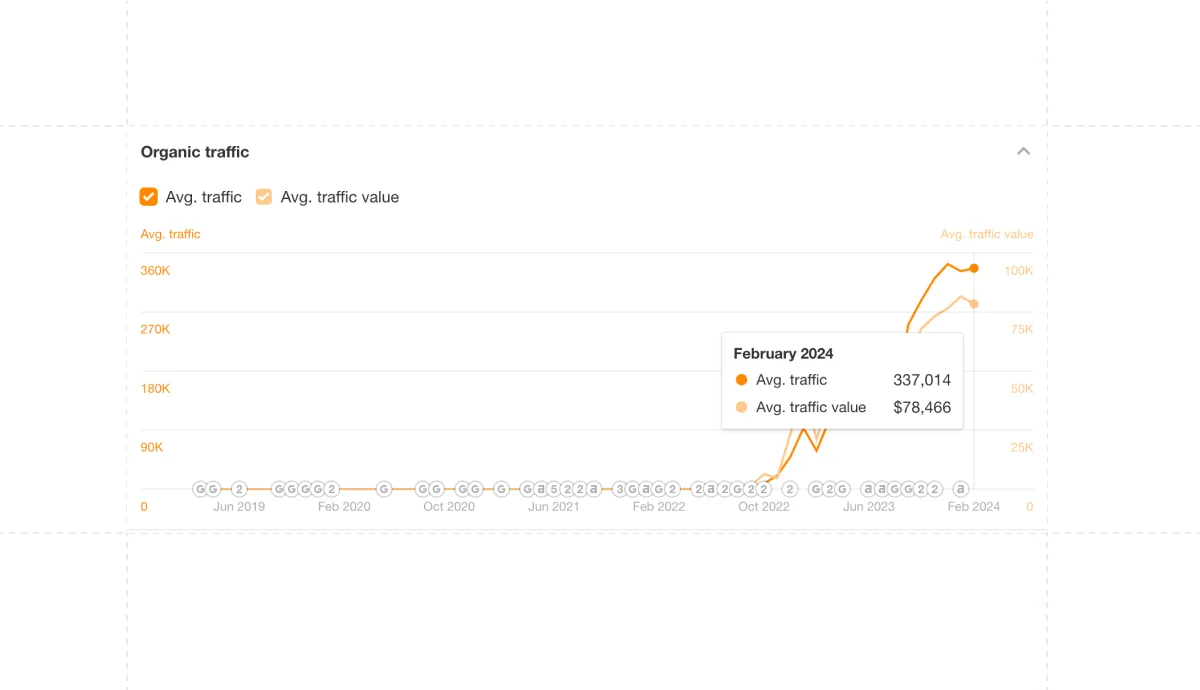
Task: Click the February 2024 tooltip header
Action: pyautogui.click(x=783, y=354)
